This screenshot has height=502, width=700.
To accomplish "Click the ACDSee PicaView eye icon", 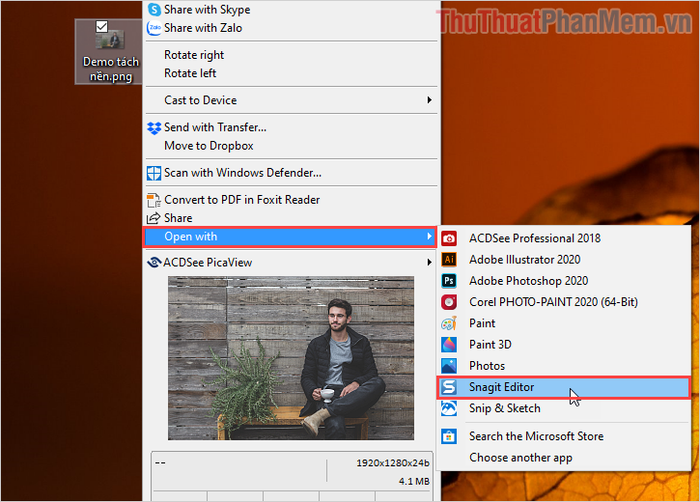I will coord(154,263).
